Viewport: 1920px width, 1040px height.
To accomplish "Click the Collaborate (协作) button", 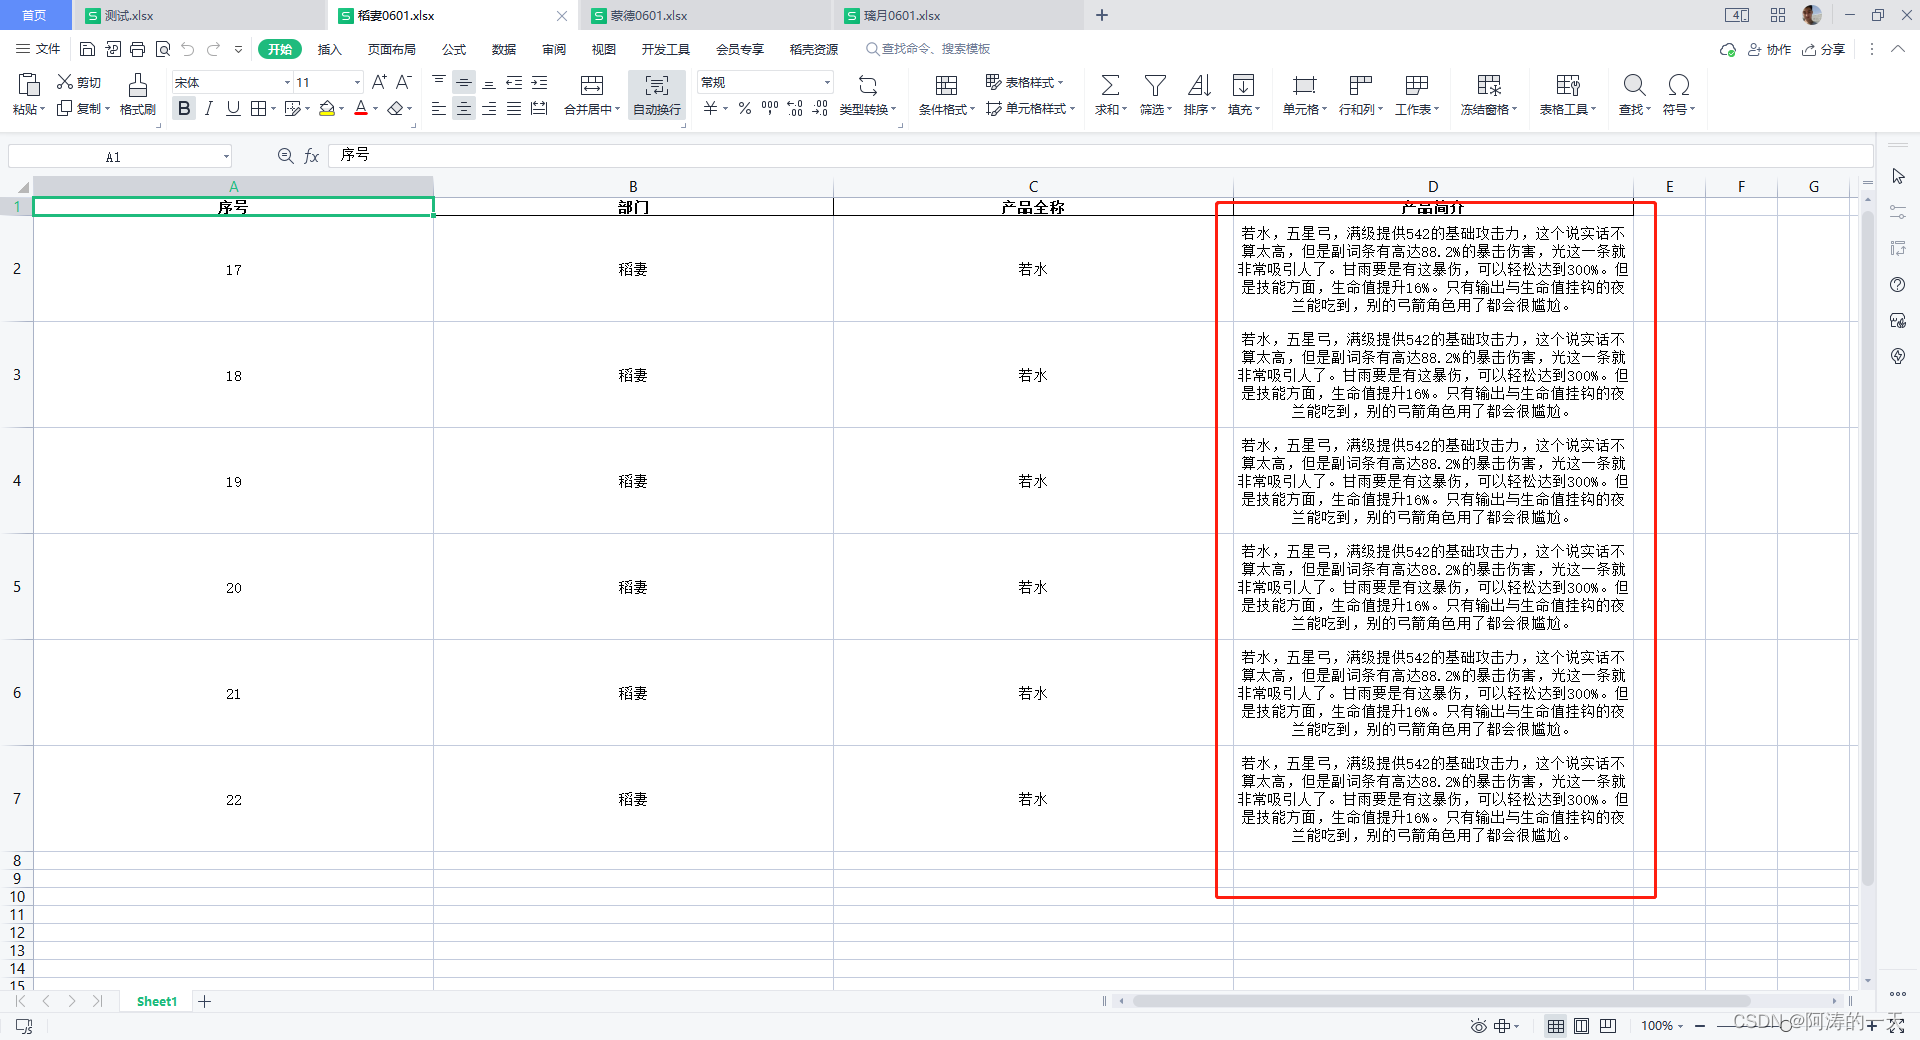I will 1769,49.
